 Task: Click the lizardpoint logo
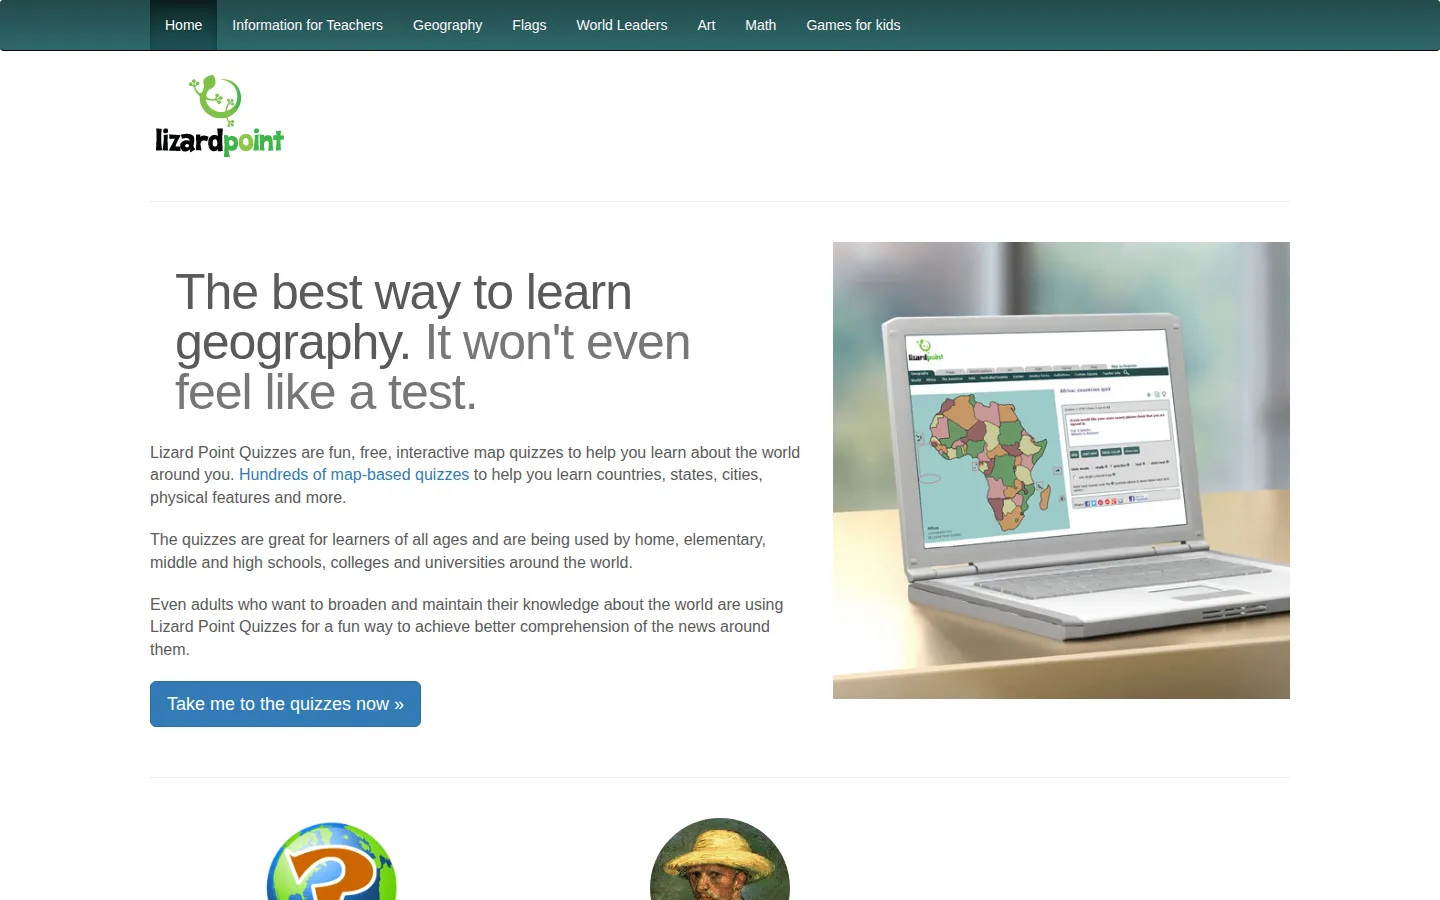click(219, 116)
